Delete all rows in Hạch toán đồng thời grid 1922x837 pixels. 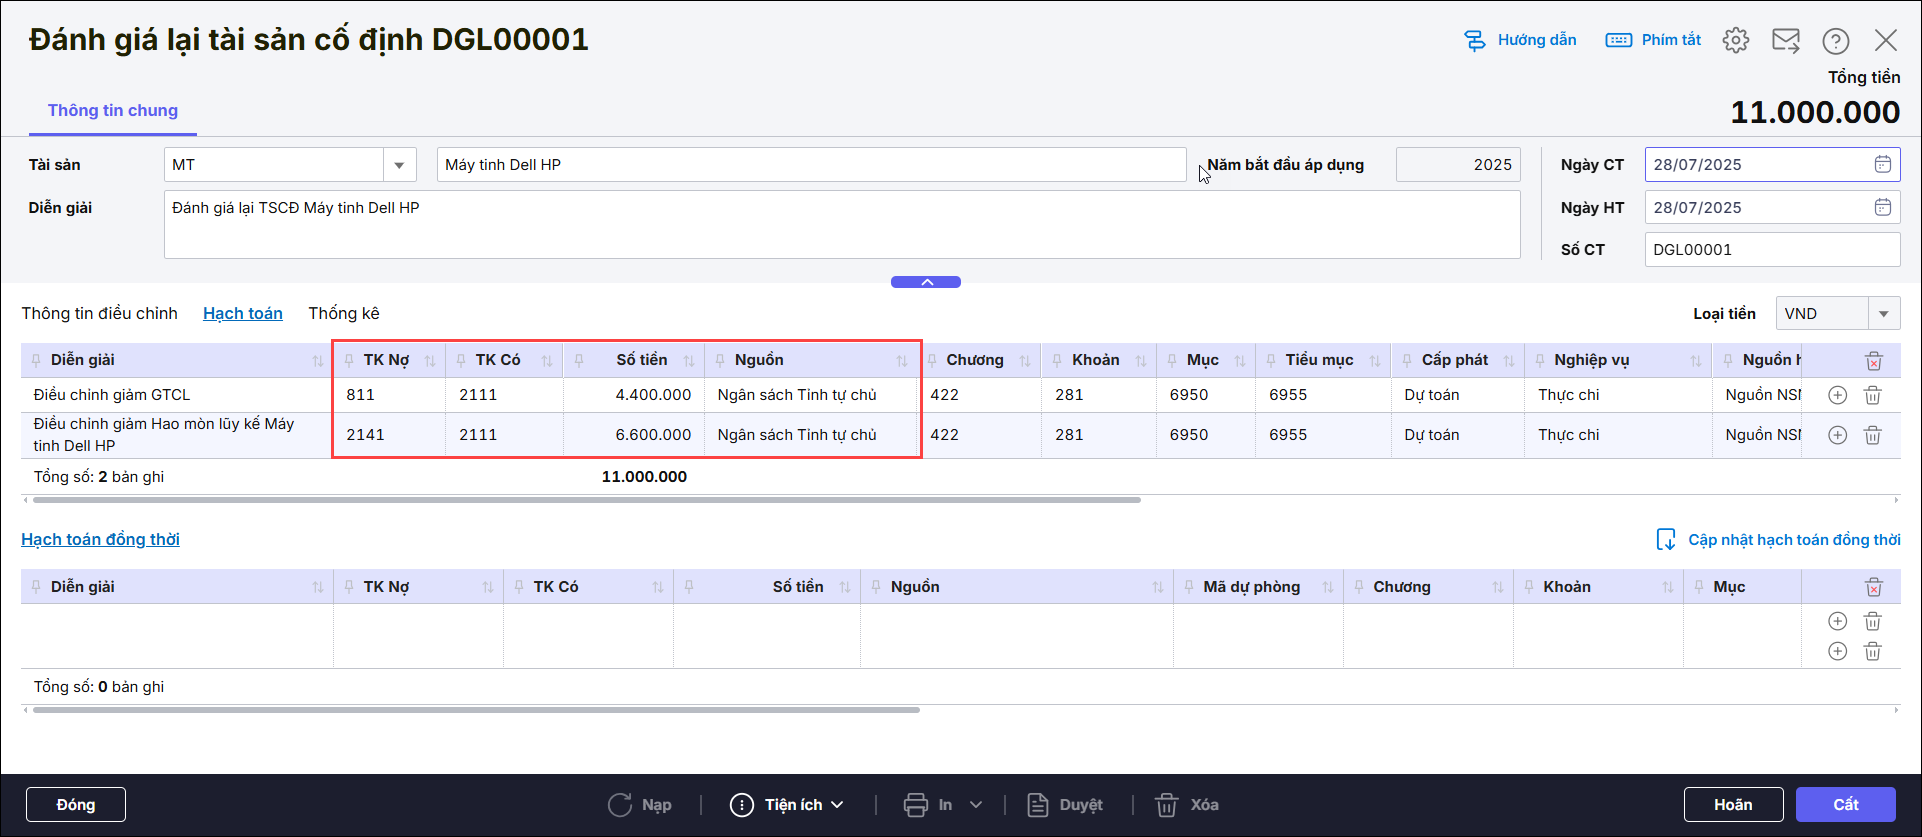point(1873,587)
